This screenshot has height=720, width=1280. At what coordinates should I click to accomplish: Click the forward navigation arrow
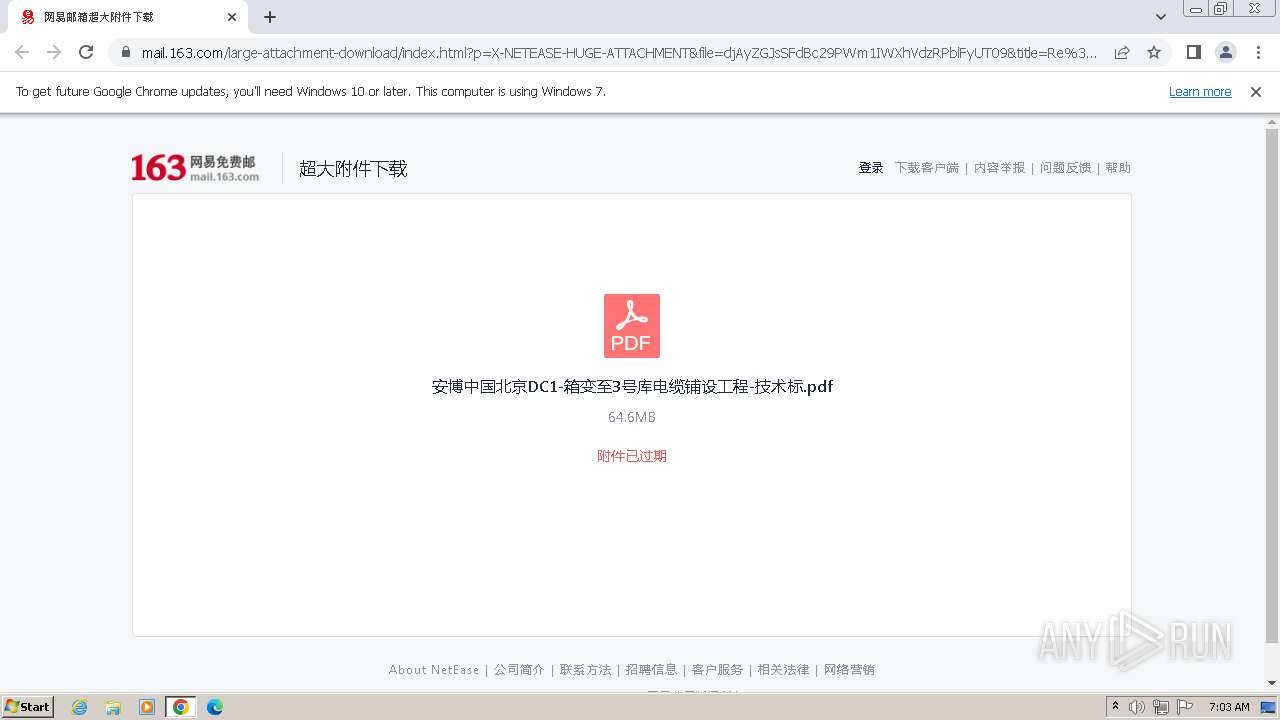54,52
